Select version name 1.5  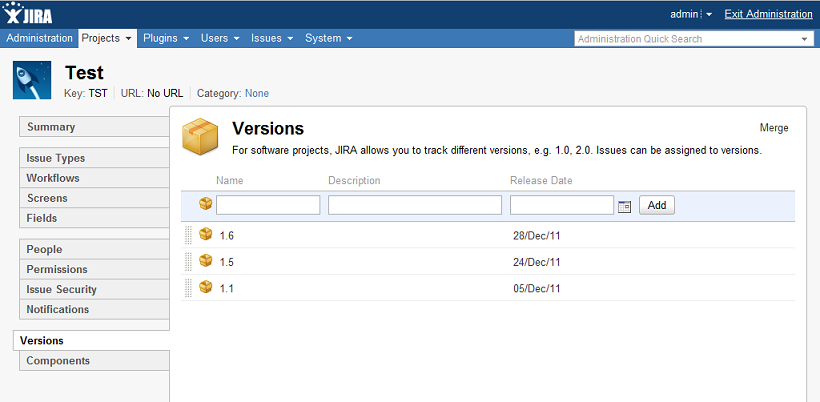tap(226, 262)
